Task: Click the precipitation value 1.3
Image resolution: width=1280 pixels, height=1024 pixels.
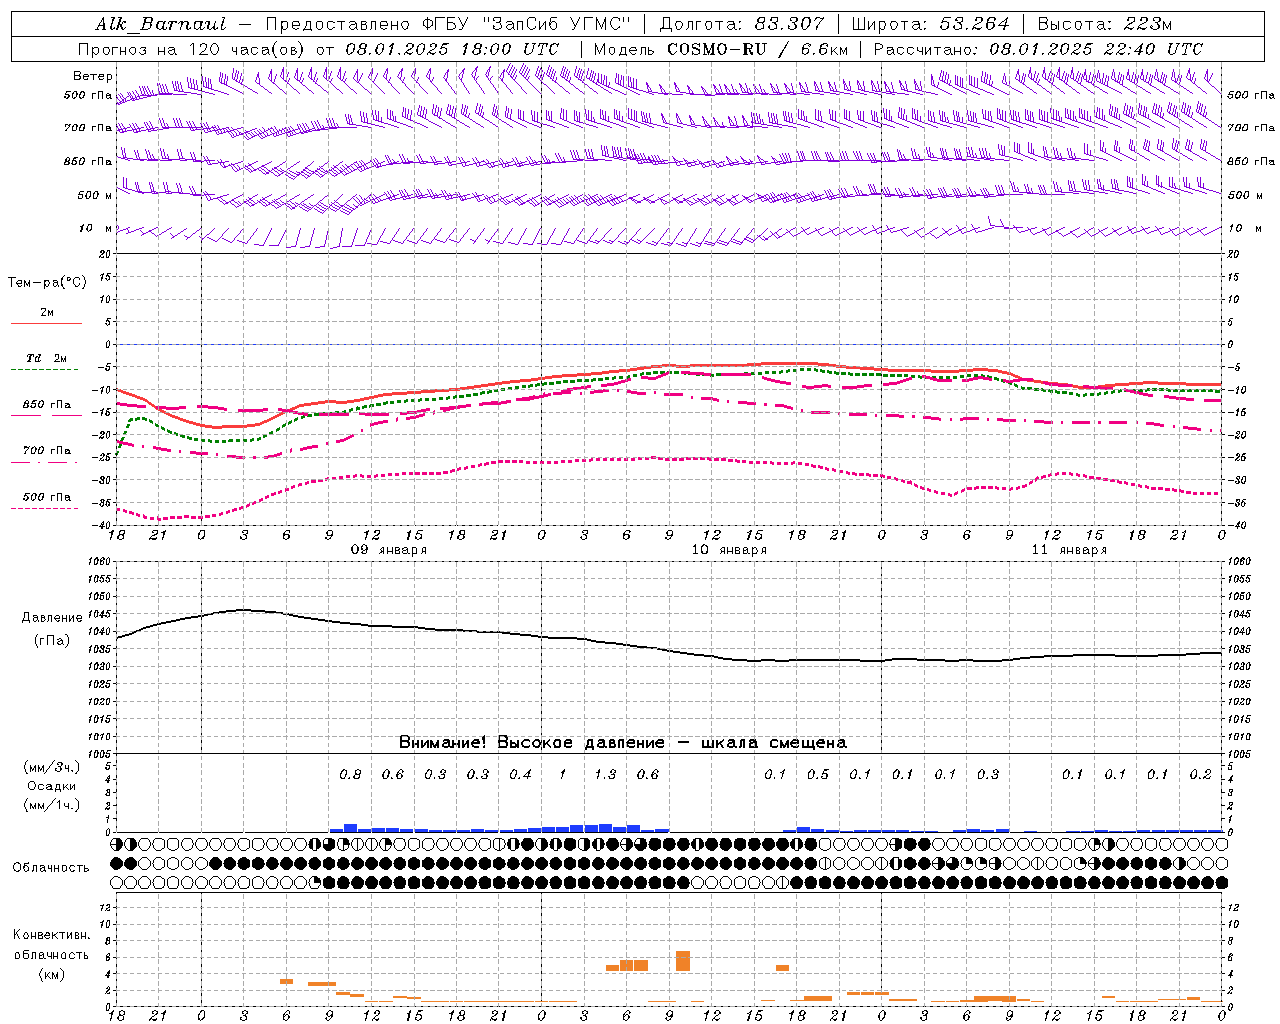Action: click(605, 774)
